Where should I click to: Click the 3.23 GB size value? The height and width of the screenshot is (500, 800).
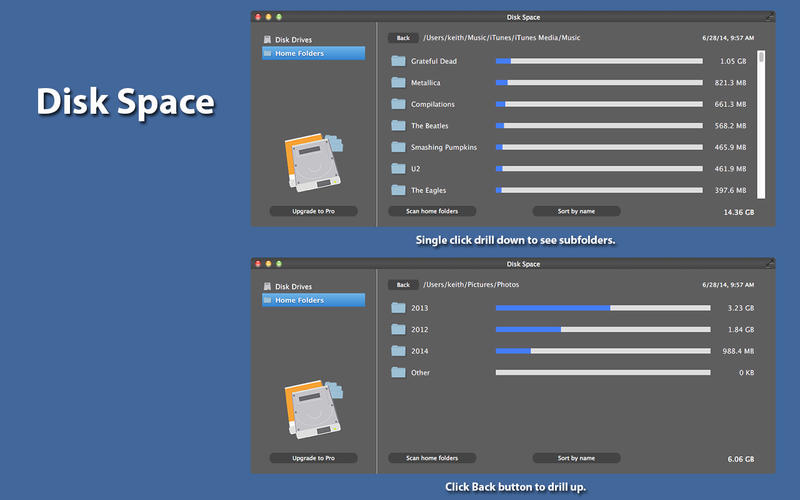pos(740,308)
